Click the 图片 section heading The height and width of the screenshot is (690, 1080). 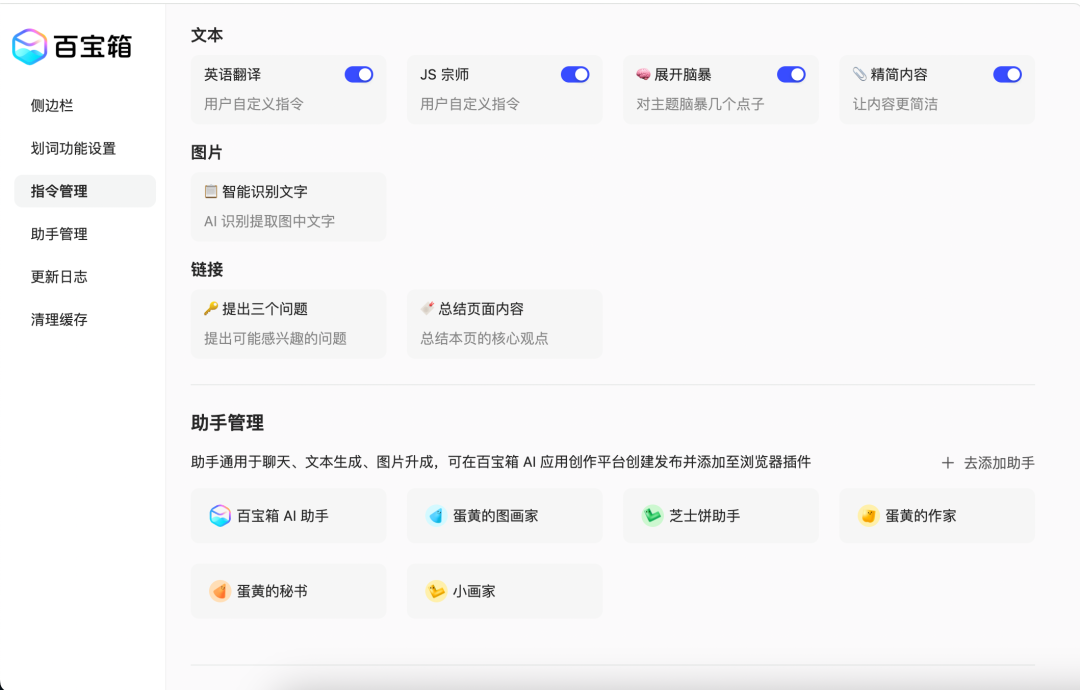click(207, 152)
